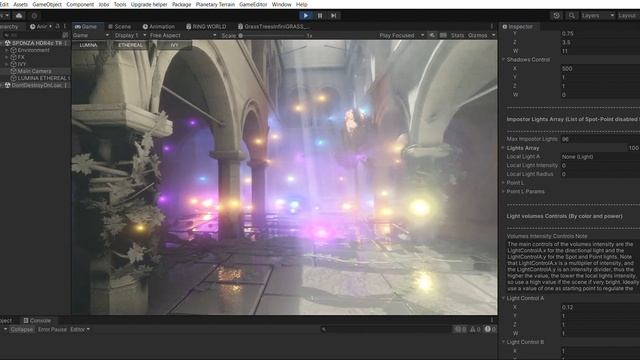Collapse the Shadows Control section

click(x=503, y=60)
